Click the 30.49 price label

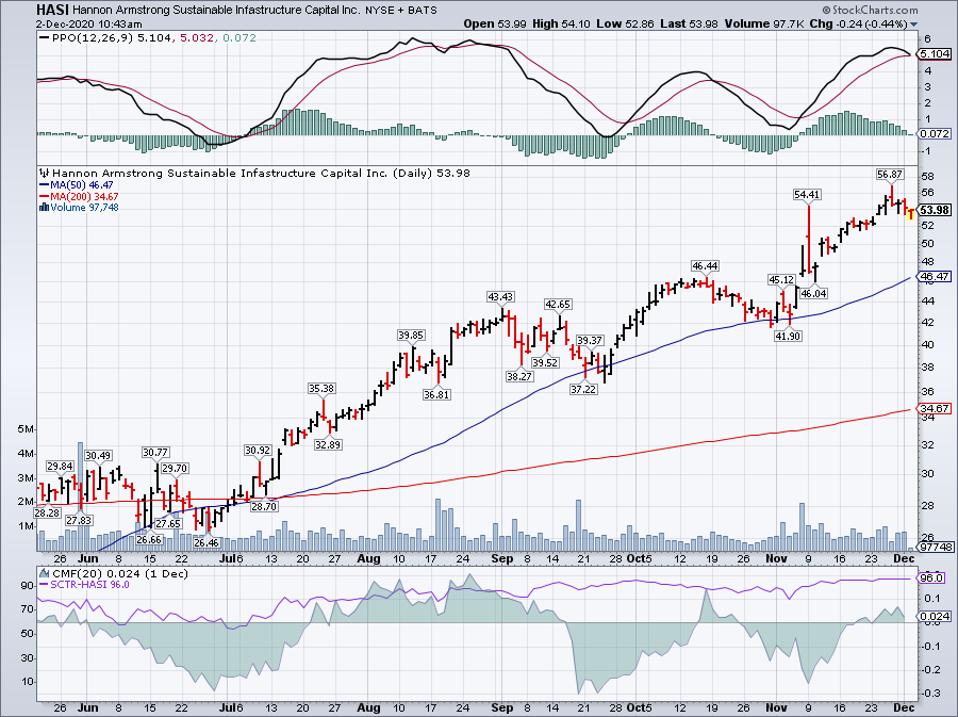[98, 456]
